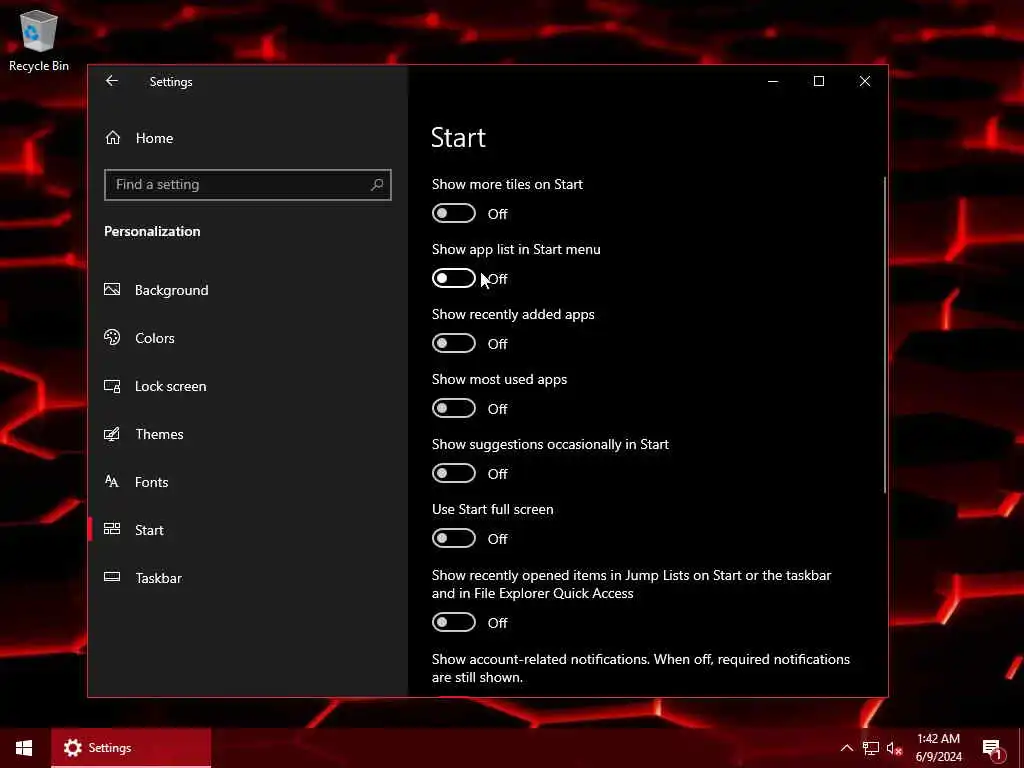Viewport: 1024px width, 768px height.
Task: Click the Settings gear in the taskbar
Action: (72, 748)
